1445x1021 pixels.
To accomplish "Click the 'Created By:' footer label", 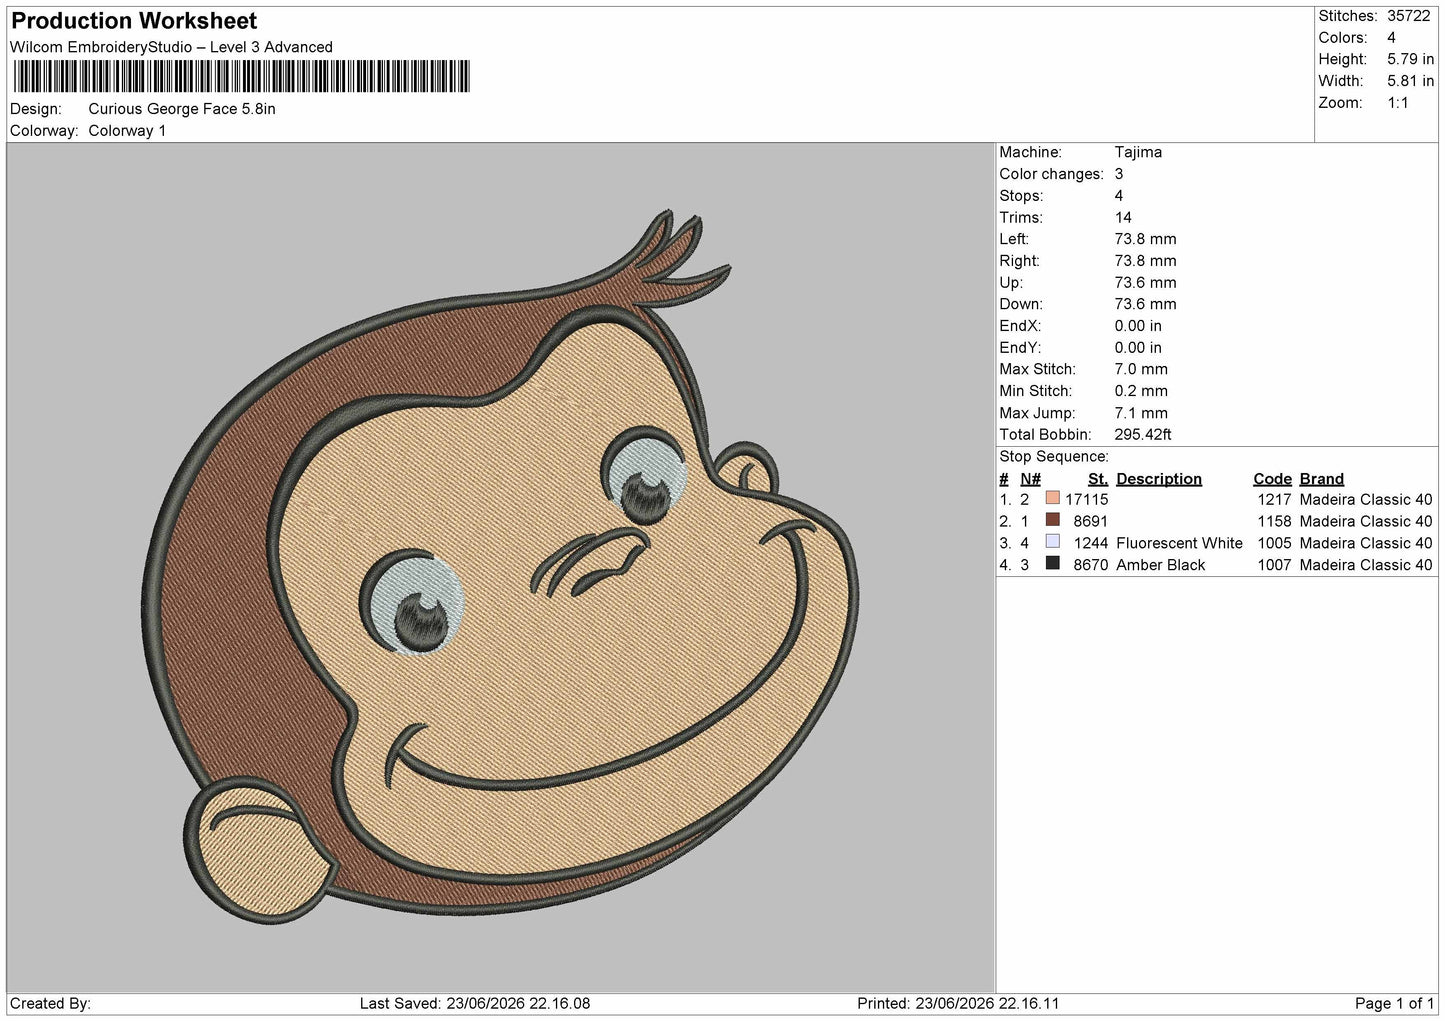I will (51, 1004).
